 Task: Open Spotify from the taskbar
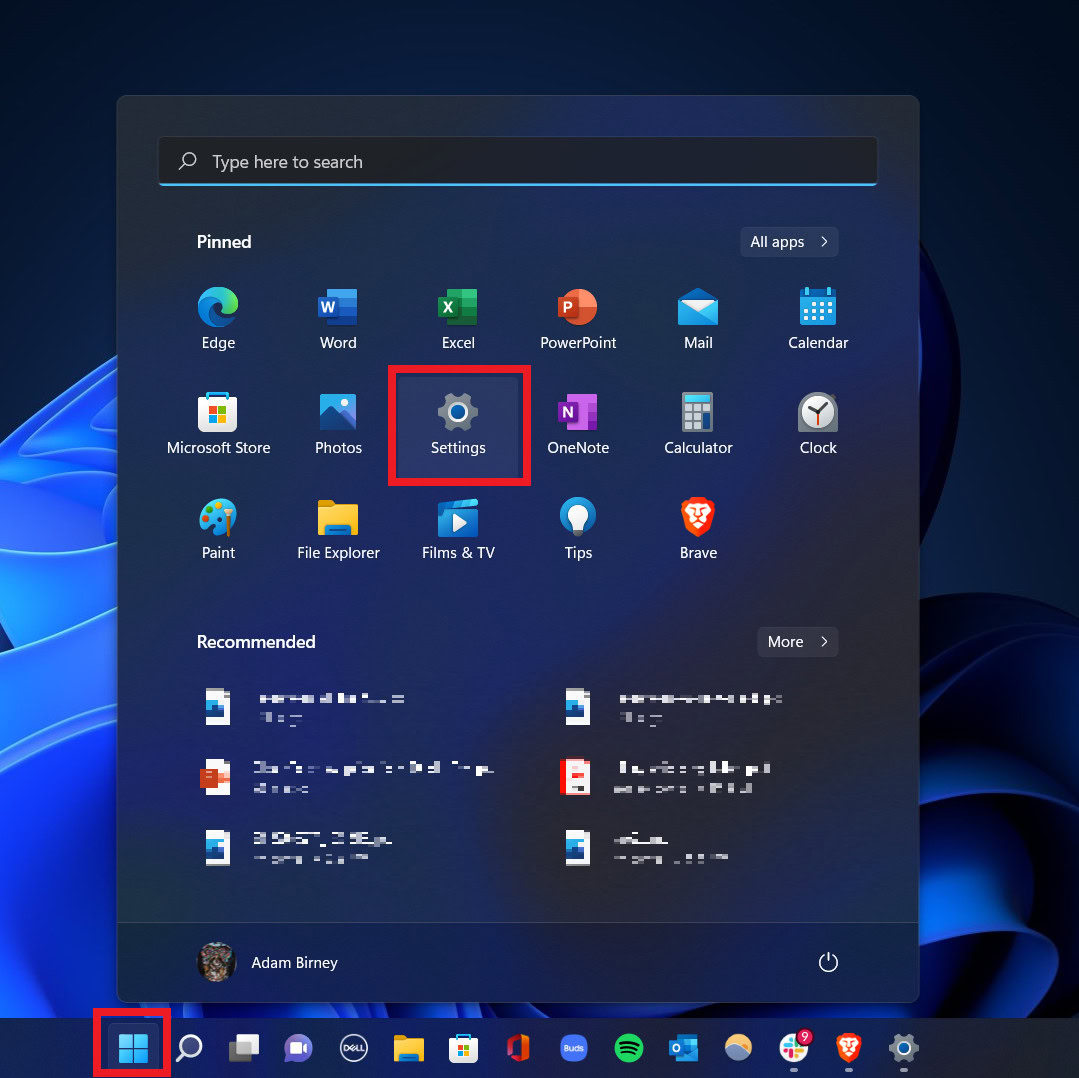(628, 1048)
